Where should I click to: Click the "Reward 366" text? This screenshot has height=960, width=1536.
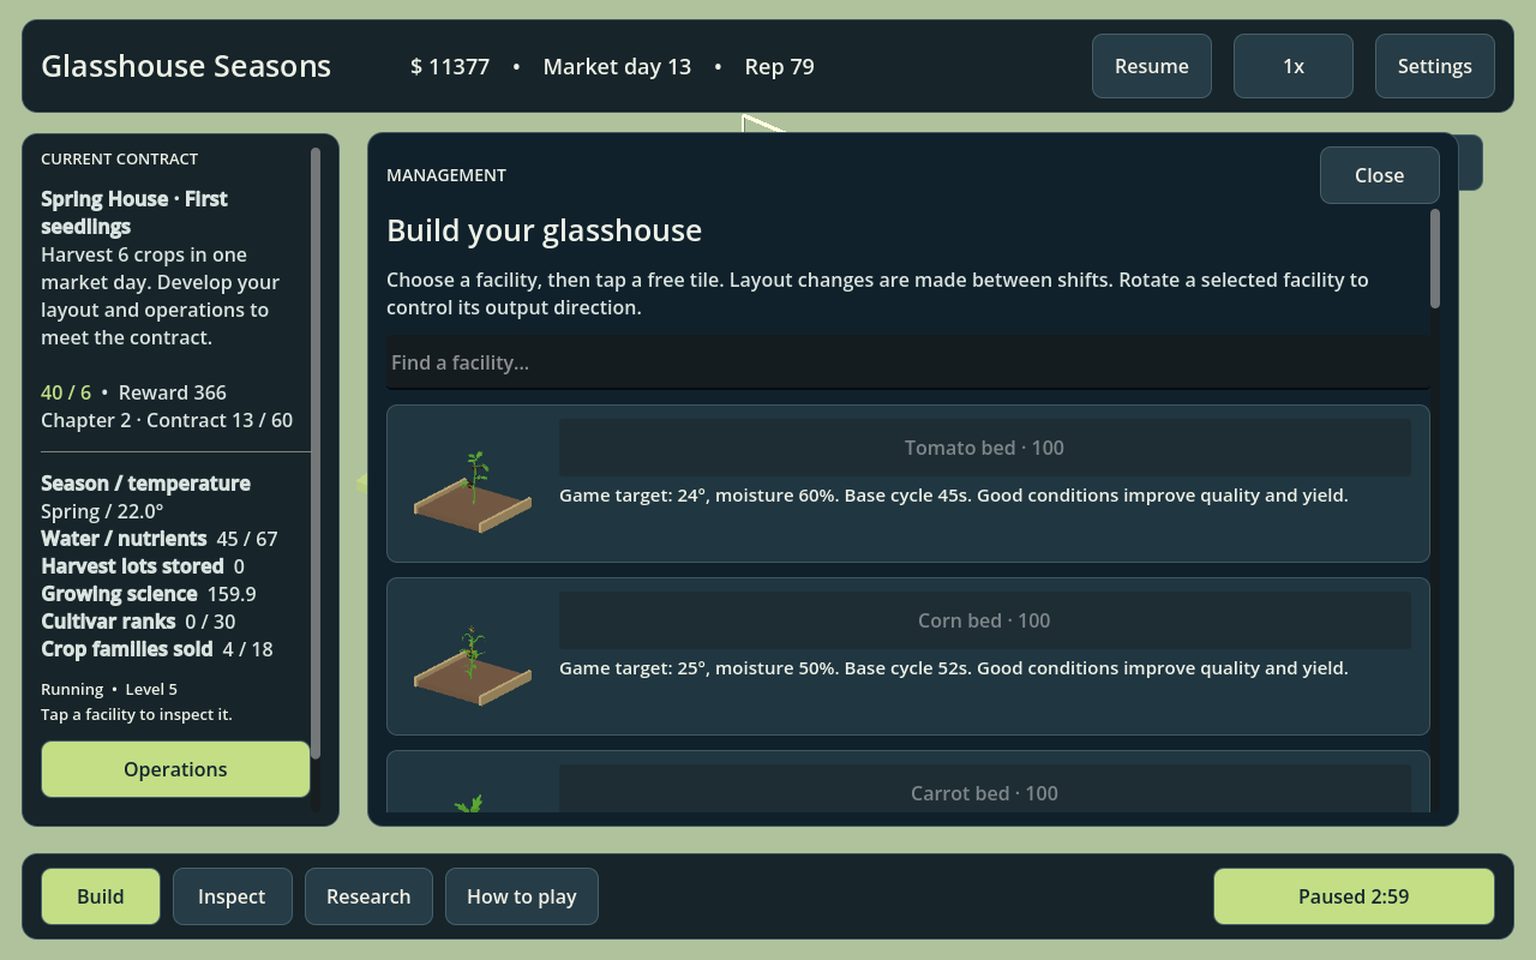[172, 393]
